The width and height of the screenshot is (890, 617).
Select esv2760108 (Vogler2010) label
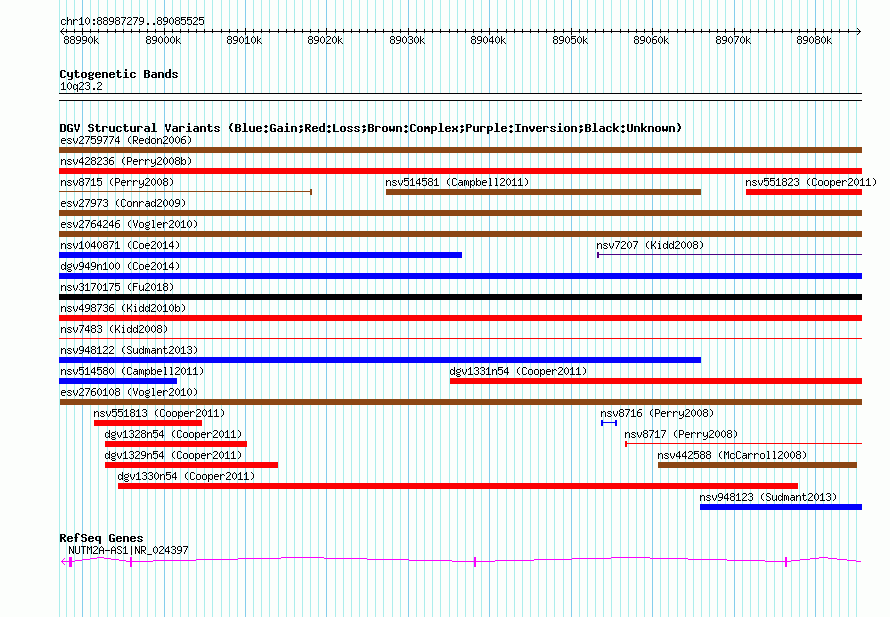tap(129, 392)
